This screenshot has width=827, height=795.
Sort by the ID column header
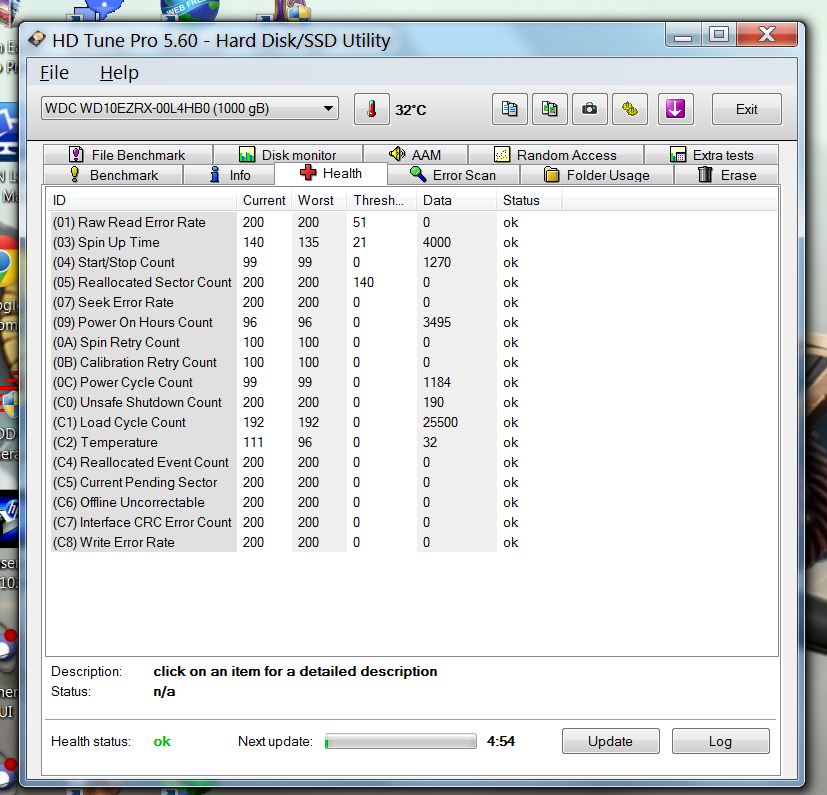point(142,200)
